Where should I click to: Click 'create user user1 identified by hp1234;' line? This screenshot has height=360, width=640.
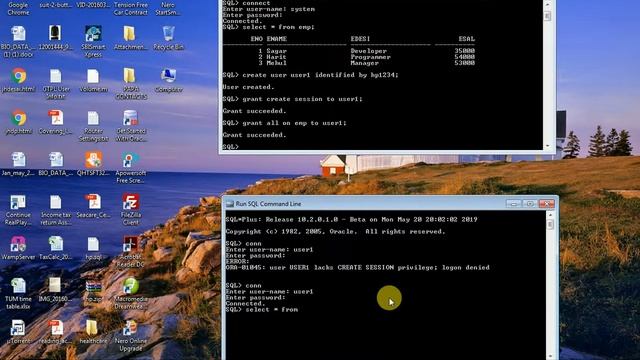pos(310,75)
